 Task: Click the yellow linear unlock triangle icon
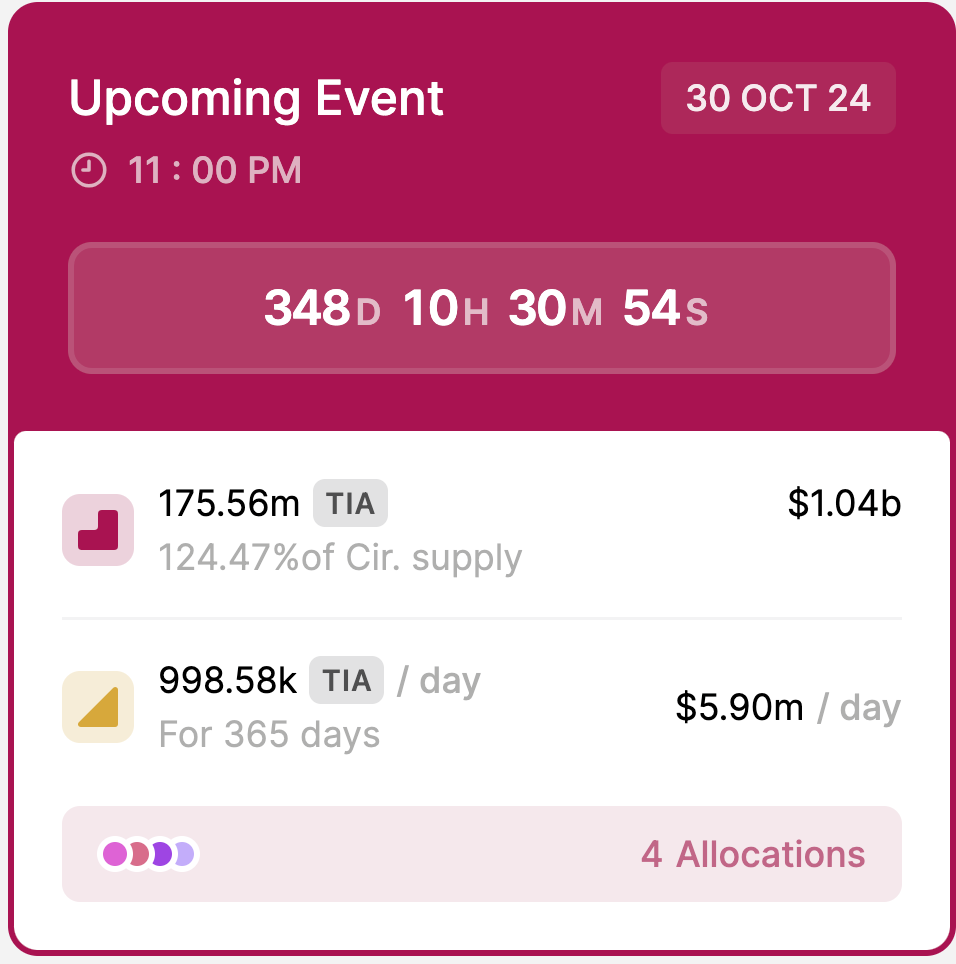pos(98,707)
